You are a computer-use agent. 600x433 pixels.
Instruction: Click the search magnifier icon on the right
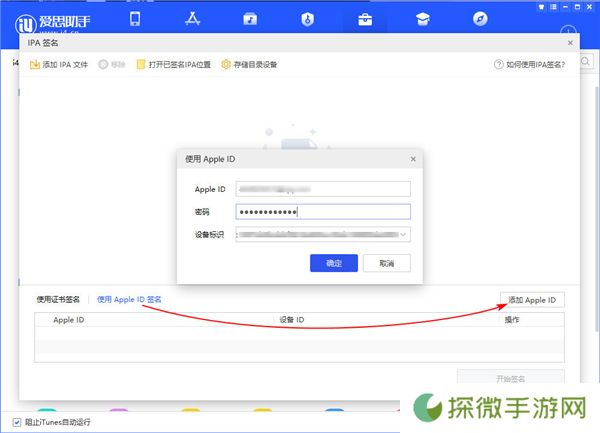[585, 62]
